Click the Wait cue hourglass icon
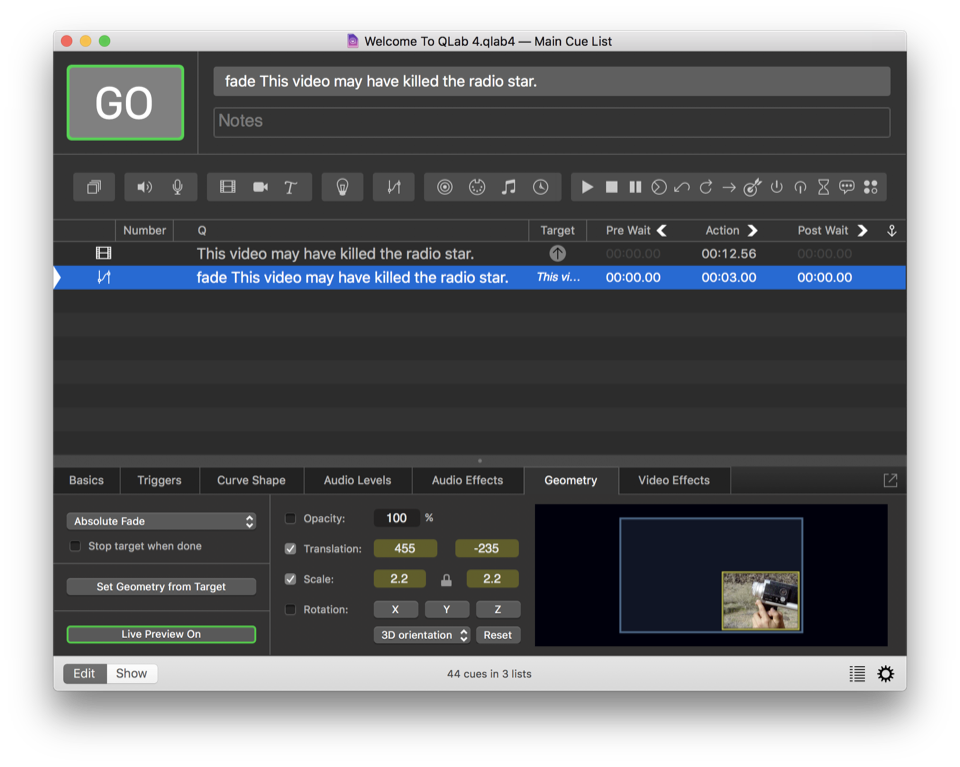Image resolution: width=960 pixels, height=767 pixels. coord(823,187)
